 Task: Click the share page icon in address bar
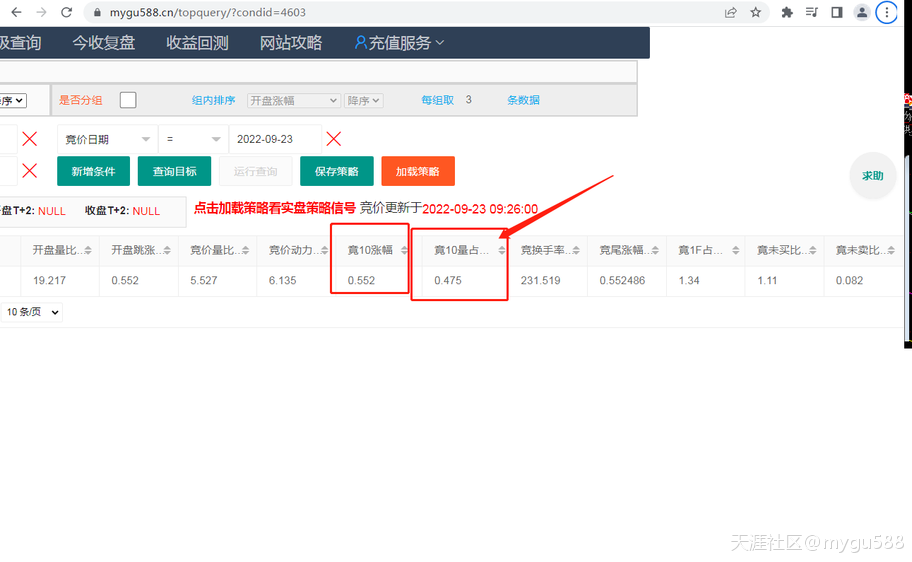(731, 13)
